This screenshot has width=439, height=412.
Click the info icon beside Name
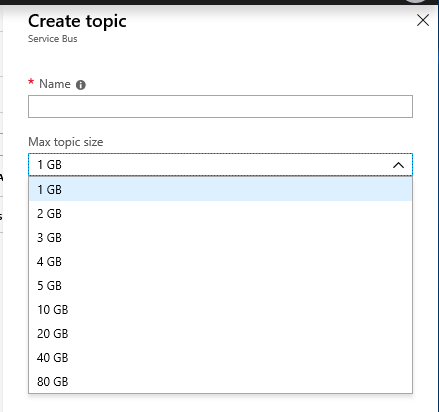pos(81,85)
